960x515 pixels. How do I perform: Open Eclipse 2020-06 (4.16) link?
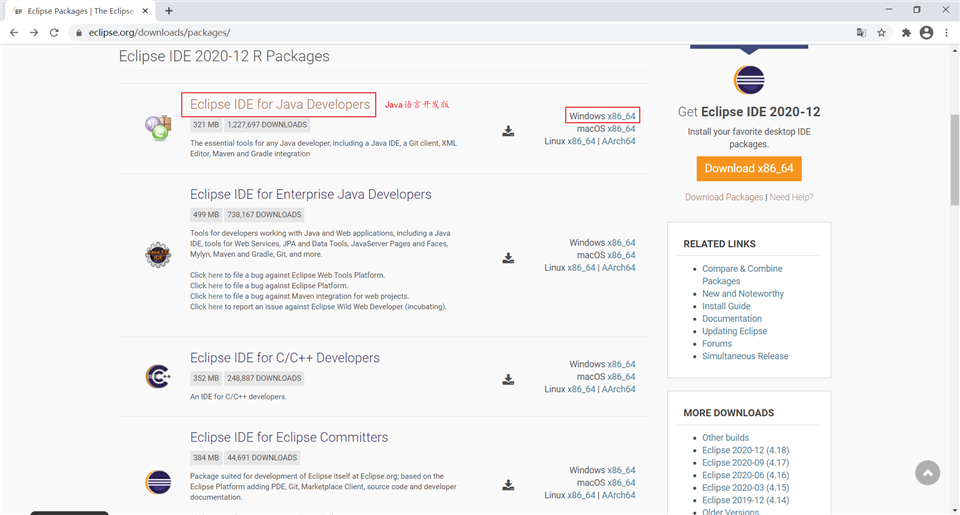(746, 475)
